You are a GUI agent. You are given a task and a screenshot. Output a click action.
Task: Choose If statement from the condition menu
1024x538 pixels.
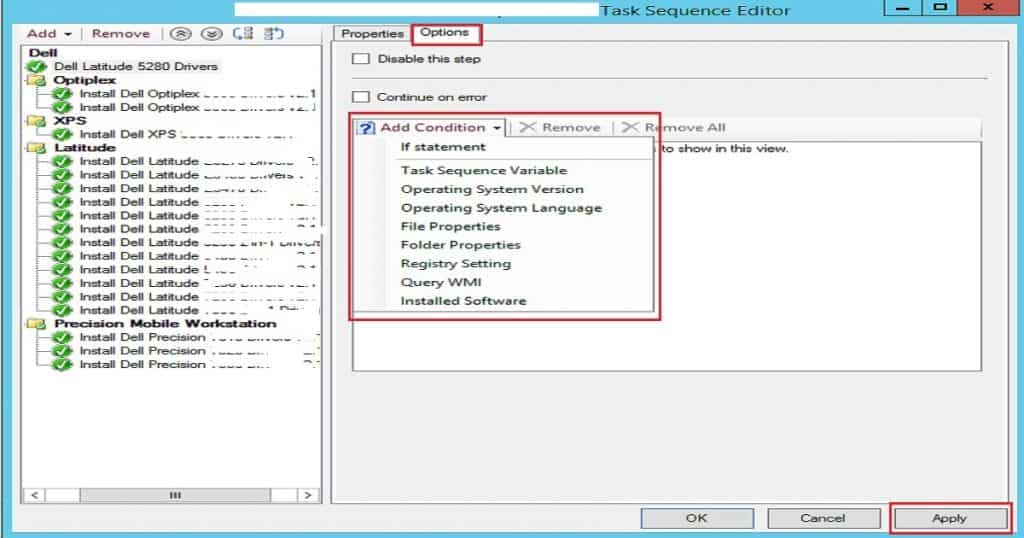(443, 147)
